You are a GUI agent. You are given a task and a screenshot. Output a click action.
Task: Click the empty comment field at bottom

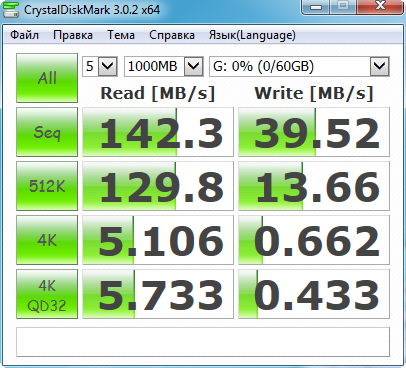(203, 342)
